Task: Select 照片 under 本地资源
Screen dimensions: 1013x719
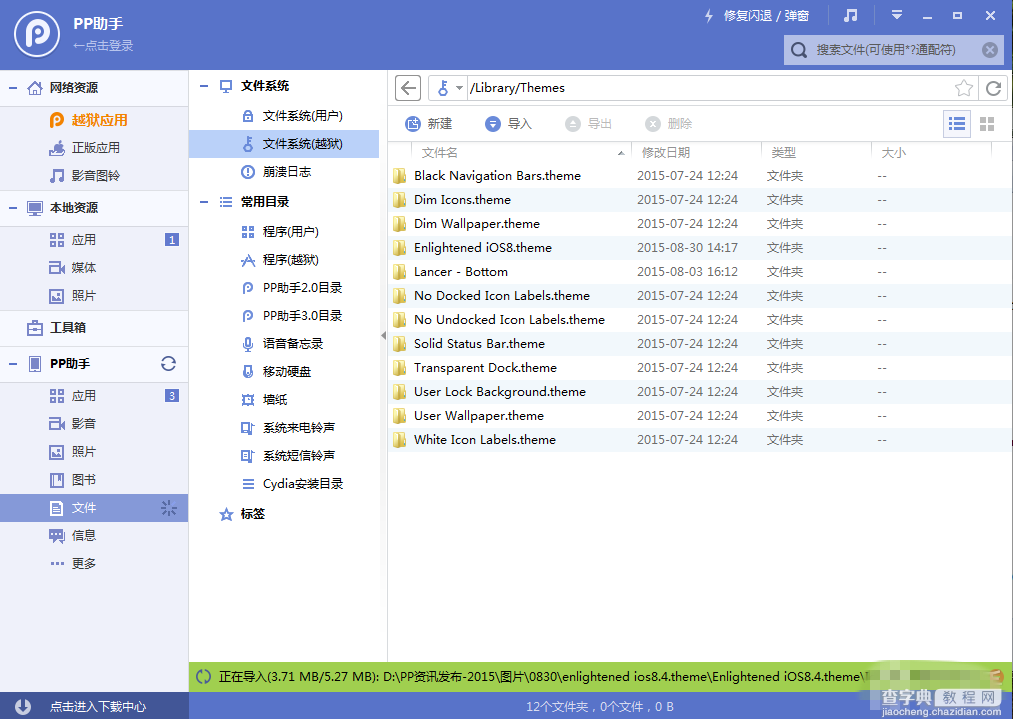Action: (x=94, y=295)
